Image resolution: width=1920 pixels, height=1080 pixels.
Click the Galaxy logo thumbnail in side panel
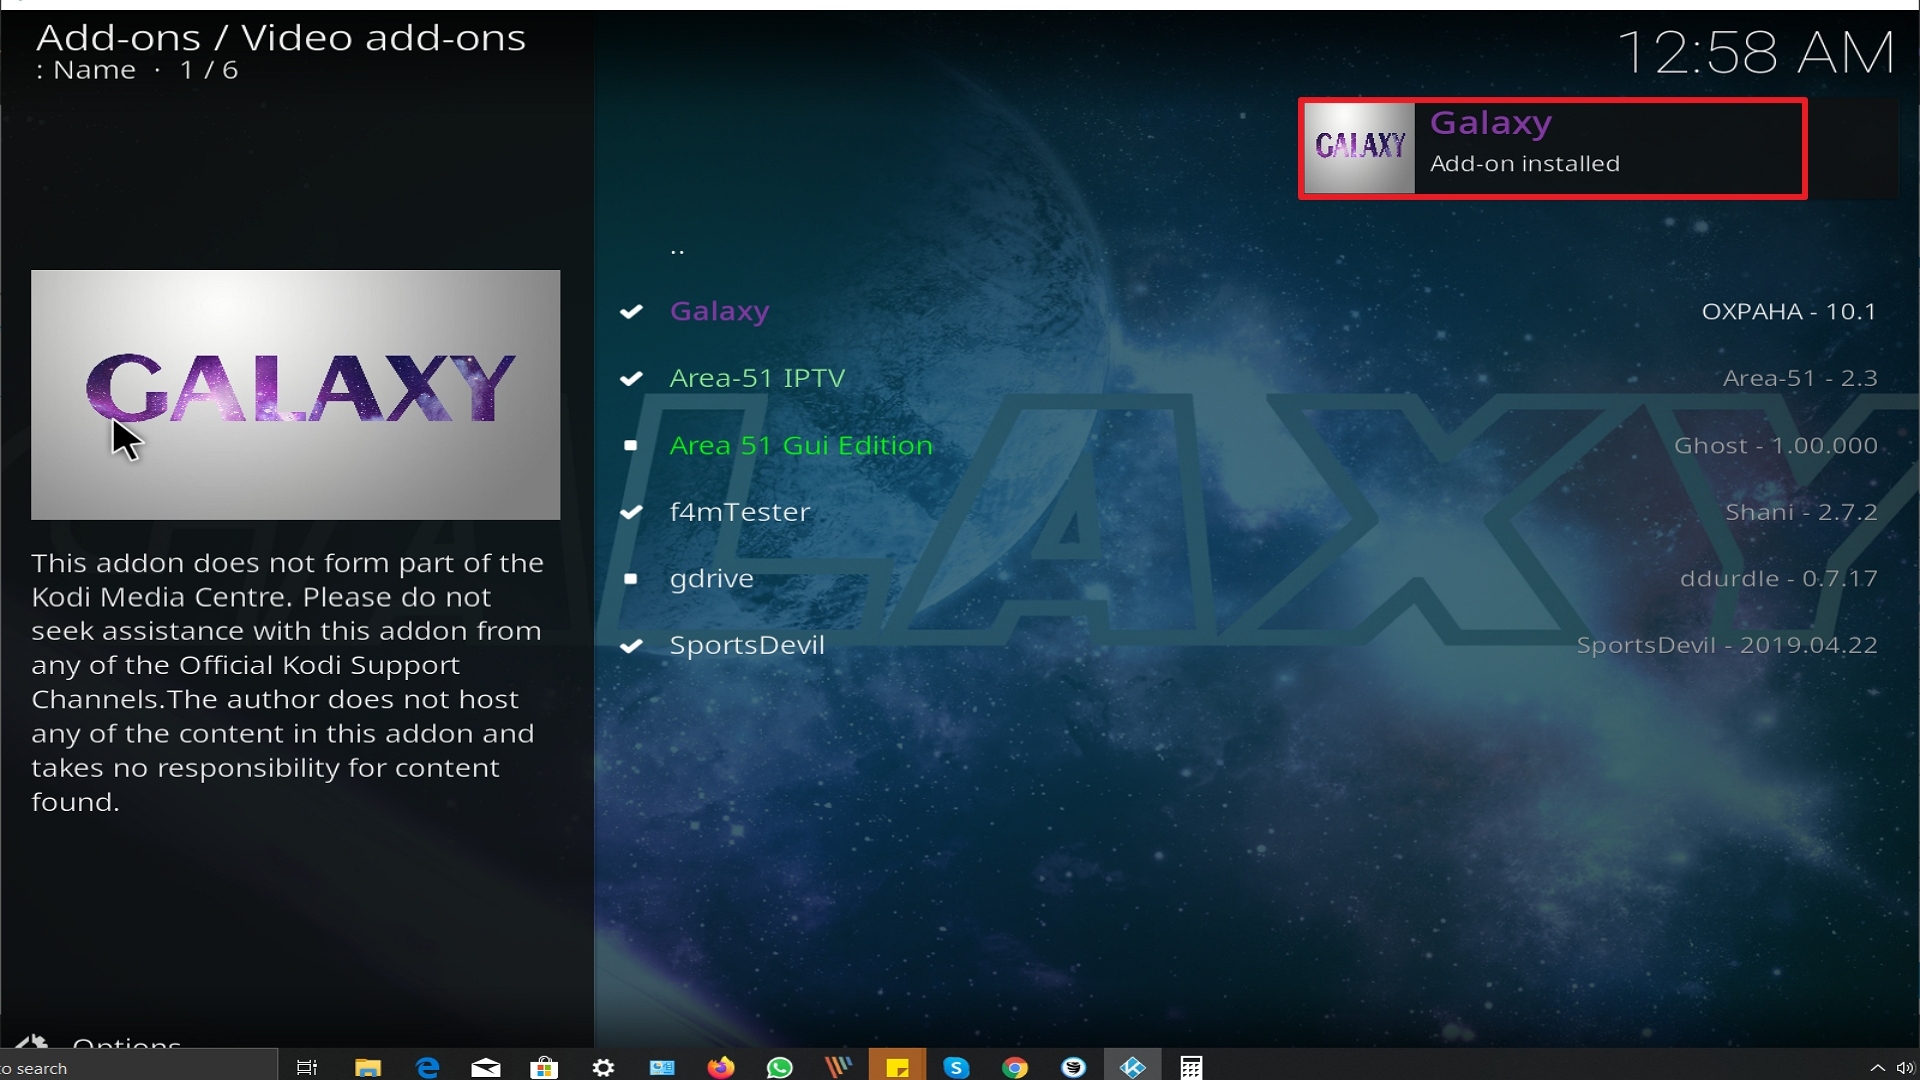click(x=295, y=394)
